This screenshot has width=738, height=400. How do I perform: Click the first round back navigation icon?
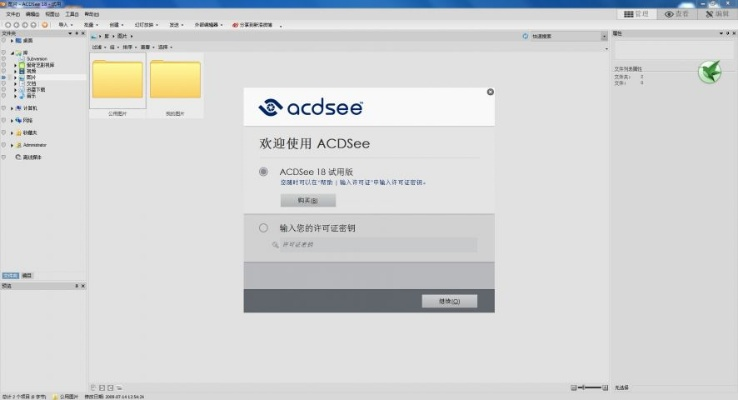coord(8,25)
